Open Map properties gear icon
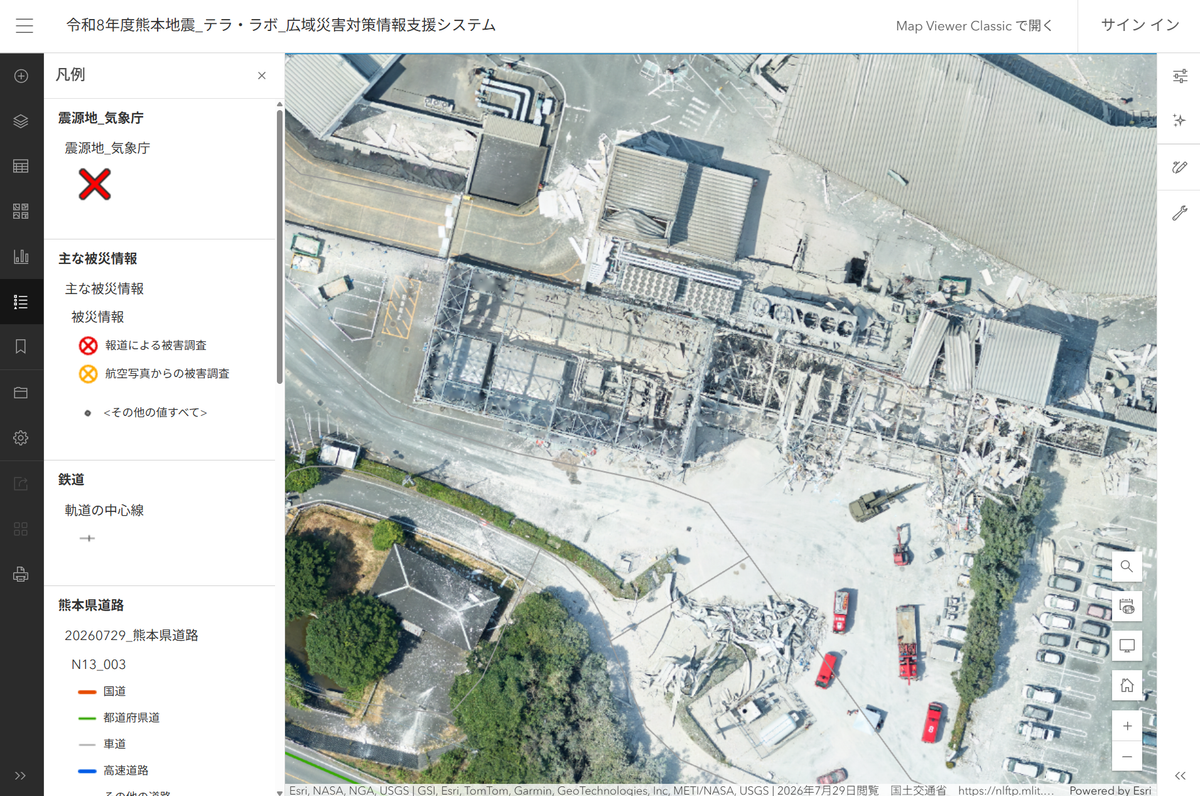The image size is (1200, 796). pos(21,438)
